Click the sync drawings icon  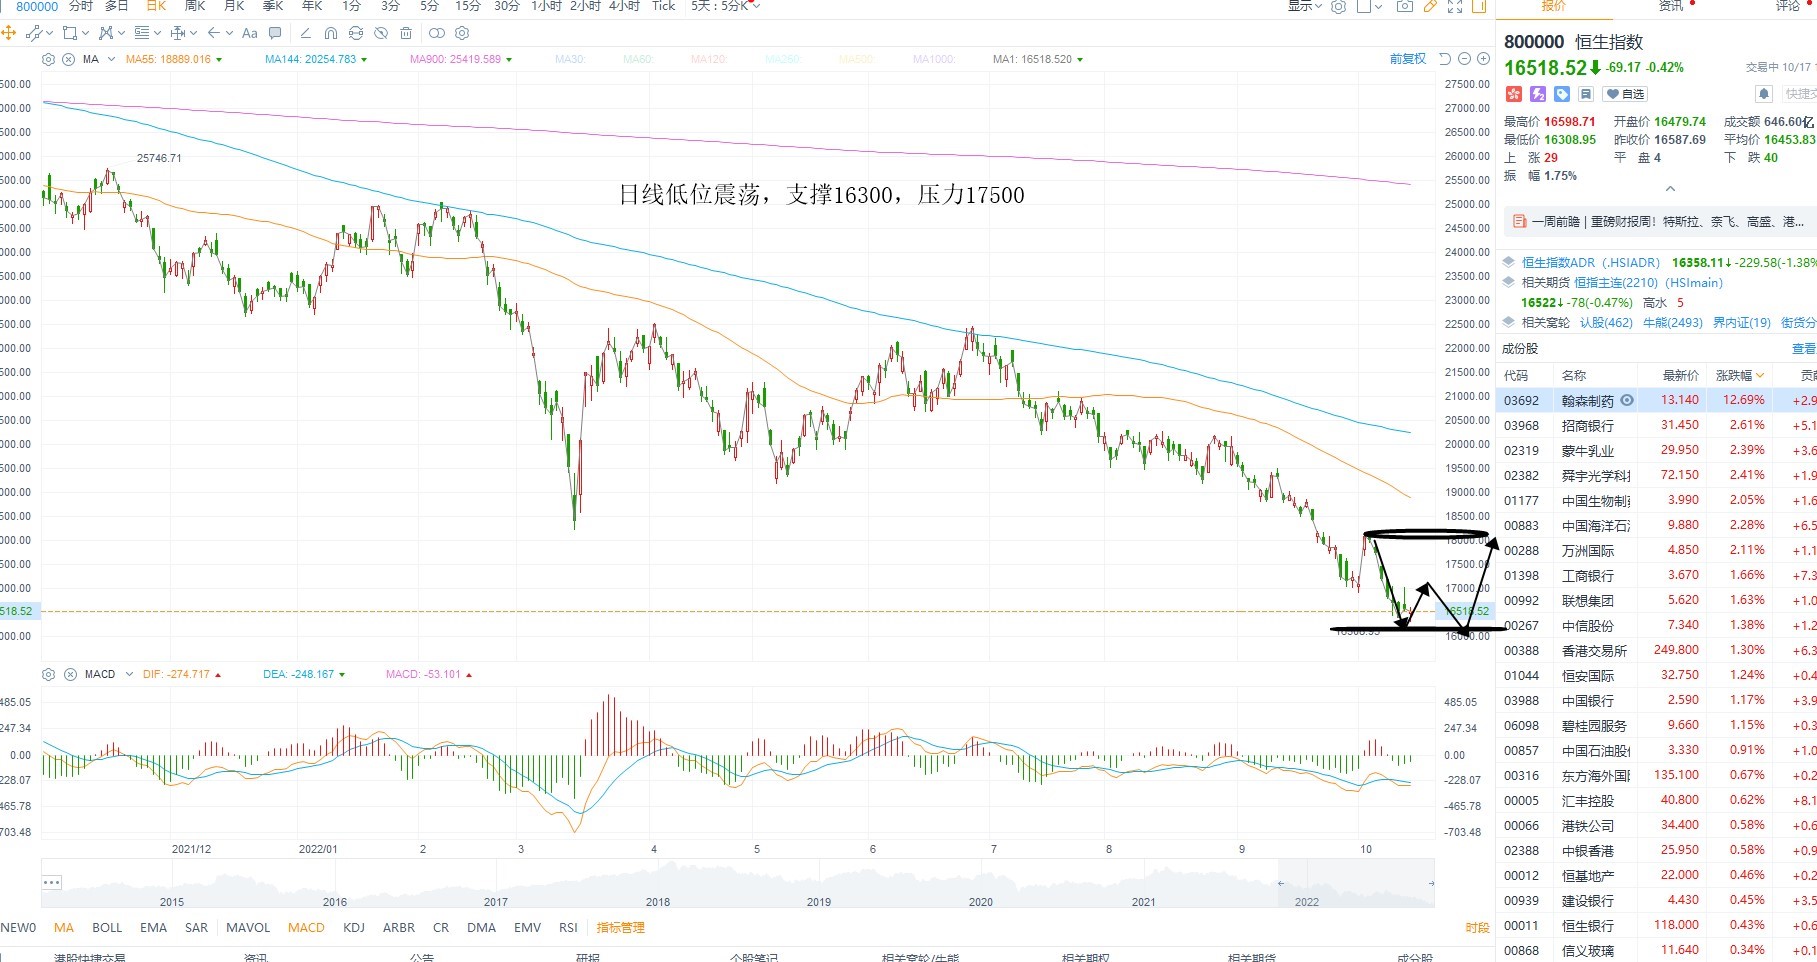tap(356, 33)
